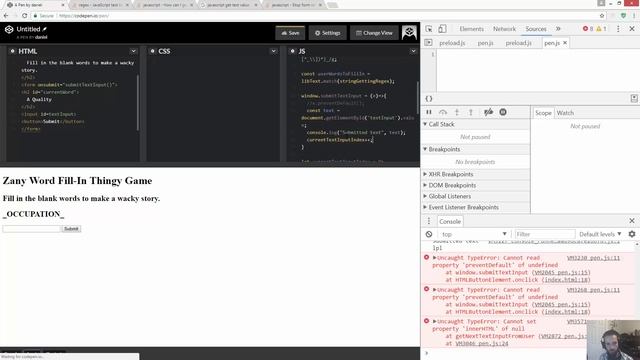The image size is (640, 360).
Task: Expand the CSS editor dropdown
Action: point(273,51)
